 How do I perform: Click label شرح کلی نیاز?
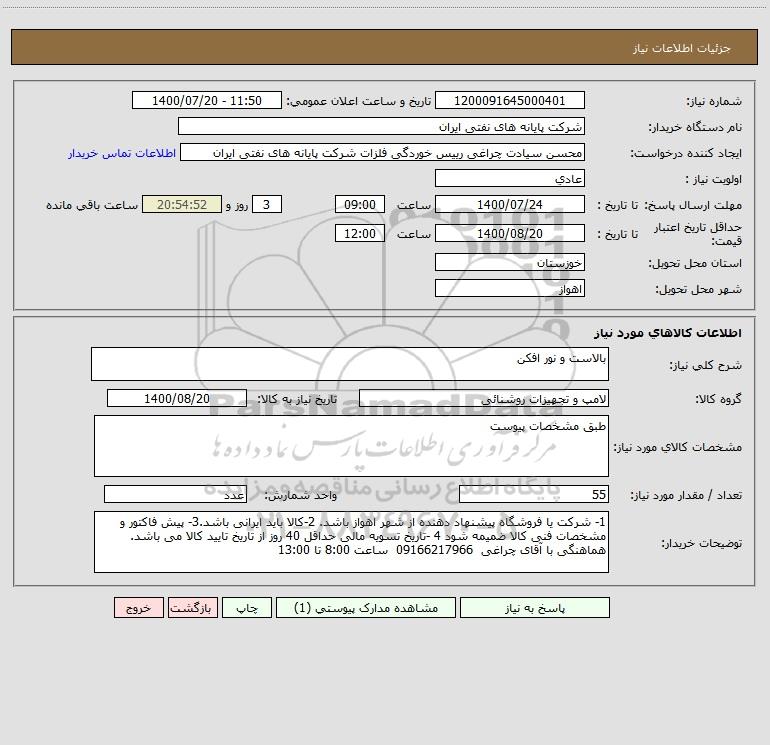coord(706,365)
